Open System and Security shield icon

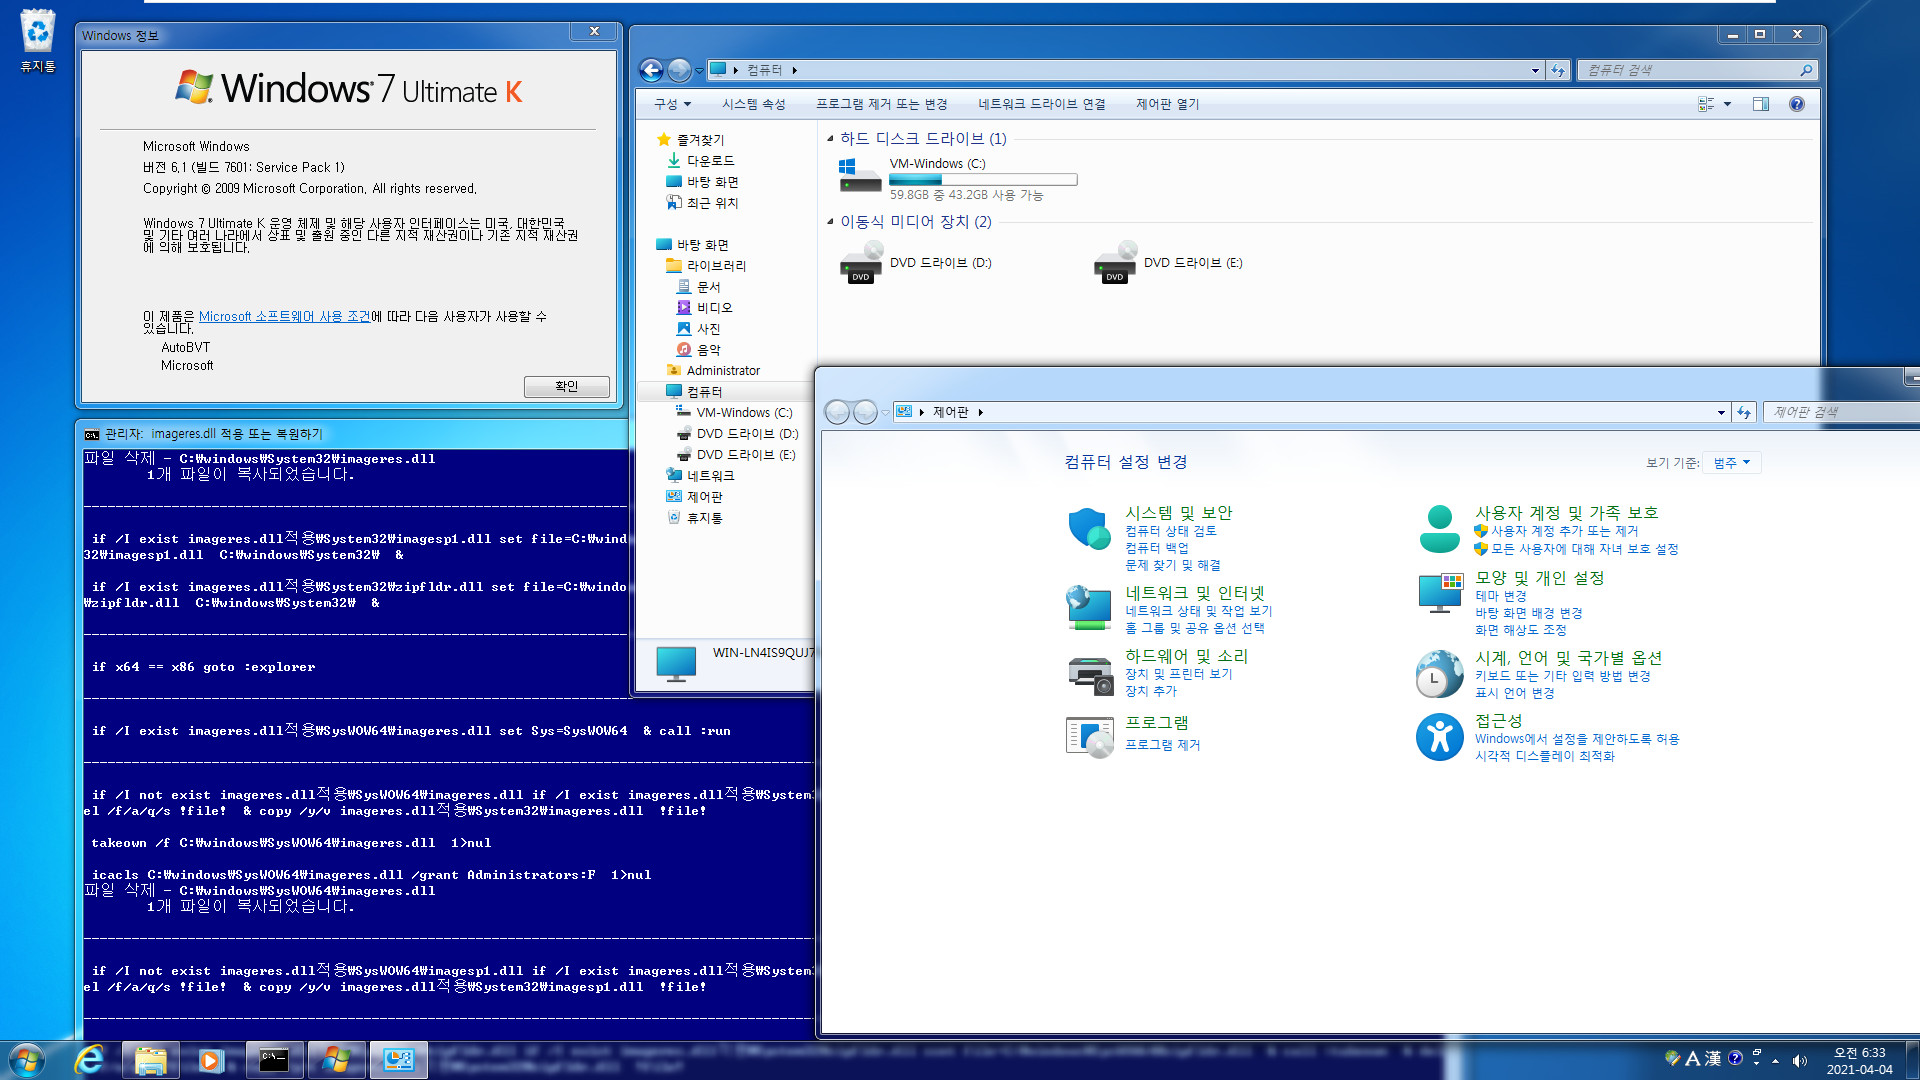[x=1088, y=528]
